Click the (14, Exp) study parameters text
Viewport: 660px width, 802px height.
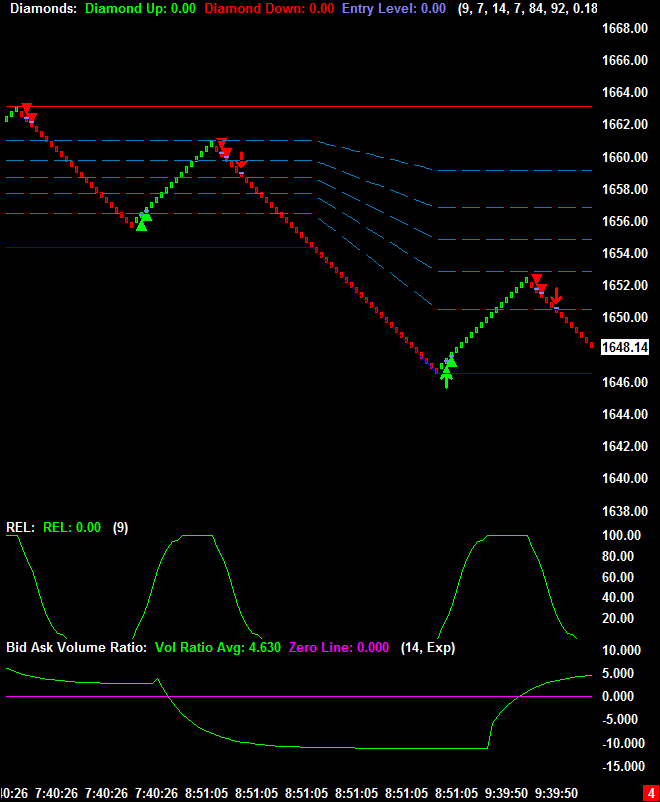click(427, 647)
